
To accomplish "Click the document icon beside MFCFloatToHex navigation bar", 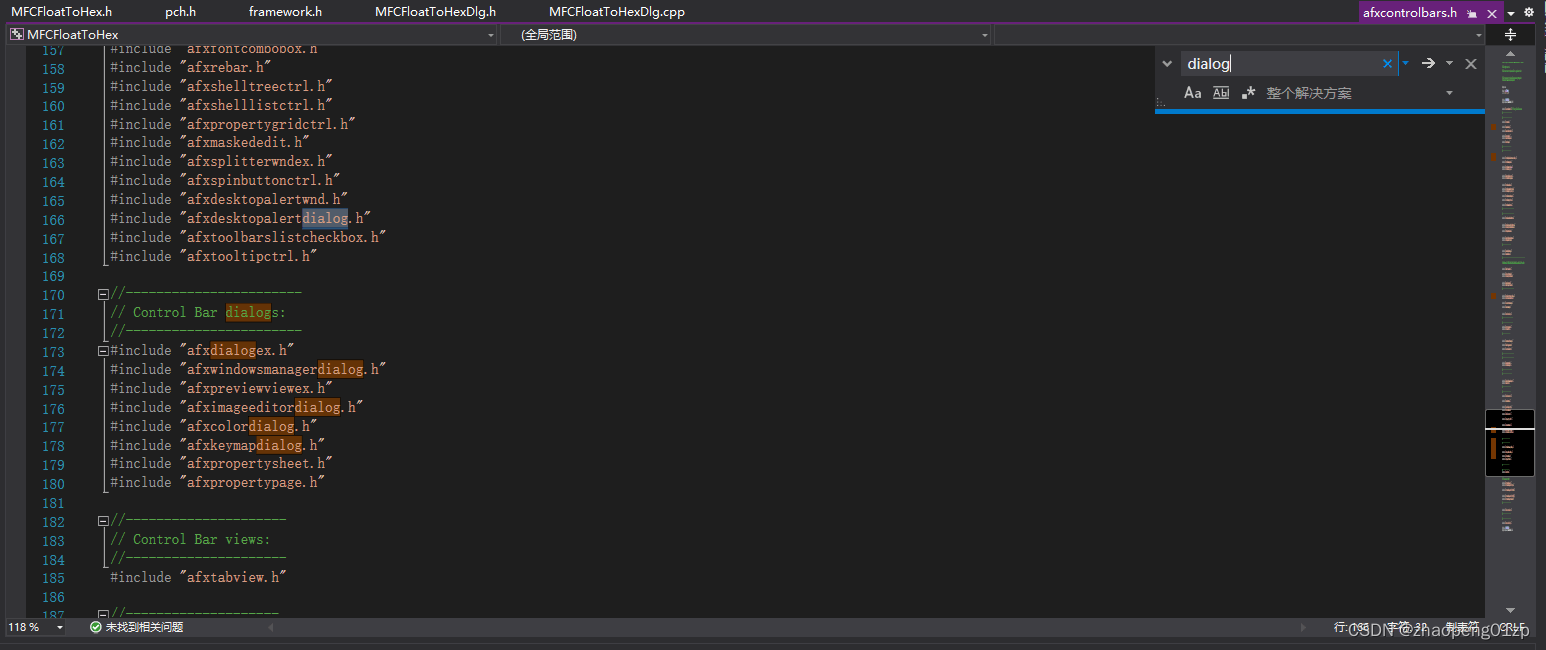I will tap(15, 33).
